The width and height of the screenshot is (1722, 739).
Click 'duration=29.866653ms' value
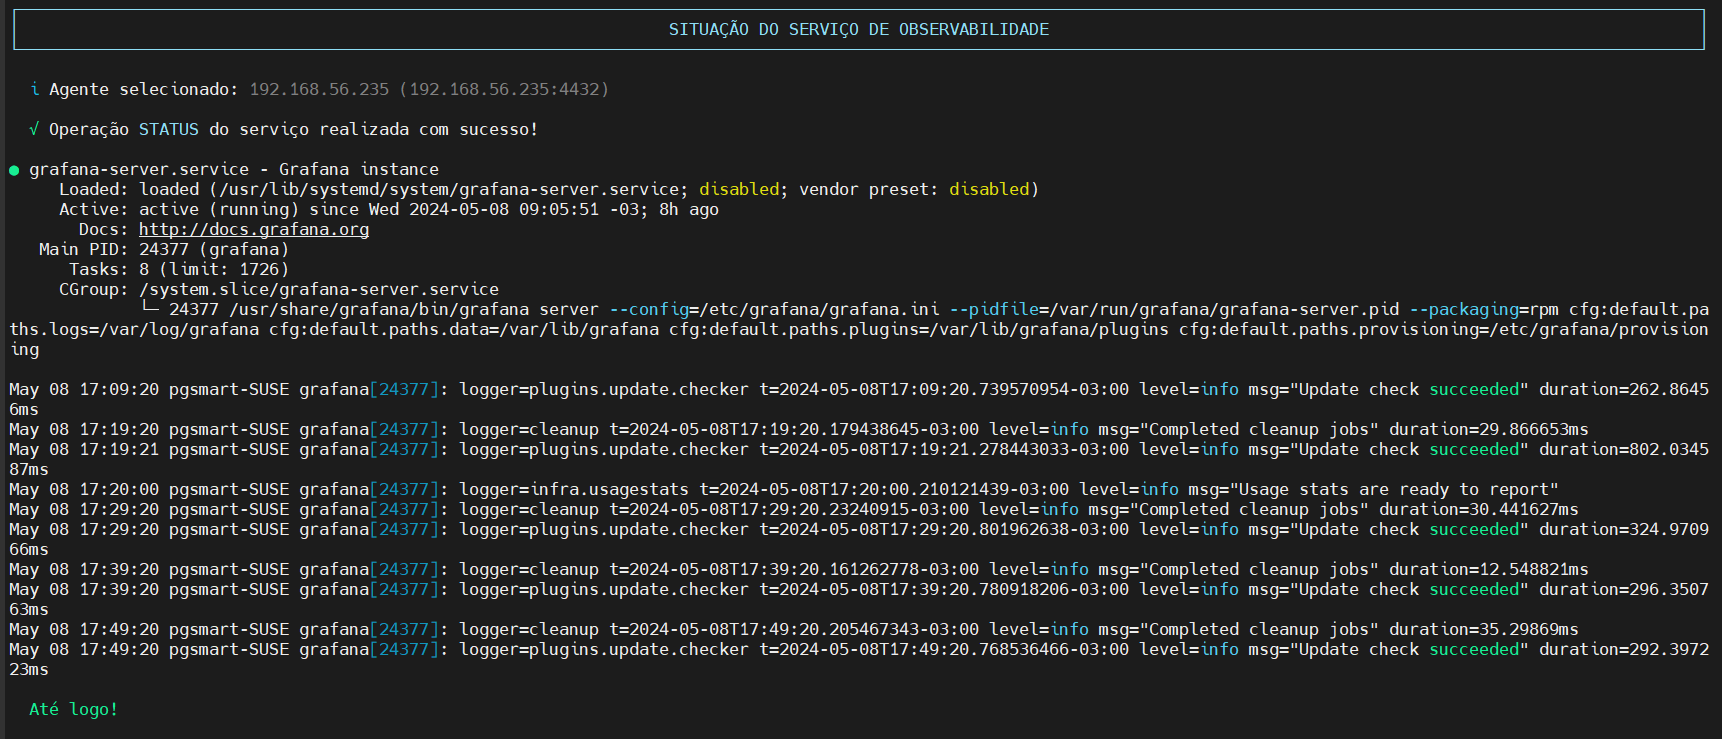[x=1489, y=429]
